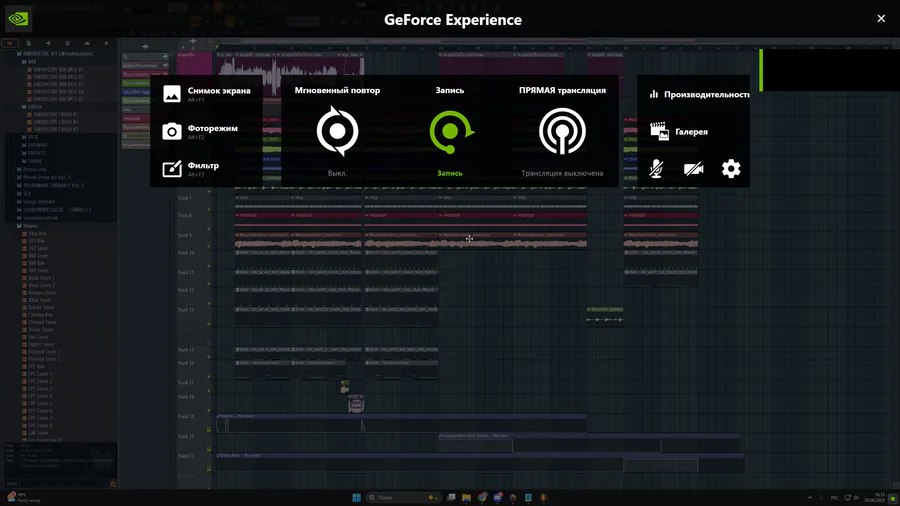Open Discord from the taskbar
This screenshot has height=506, width=900.
pos(498,497)
